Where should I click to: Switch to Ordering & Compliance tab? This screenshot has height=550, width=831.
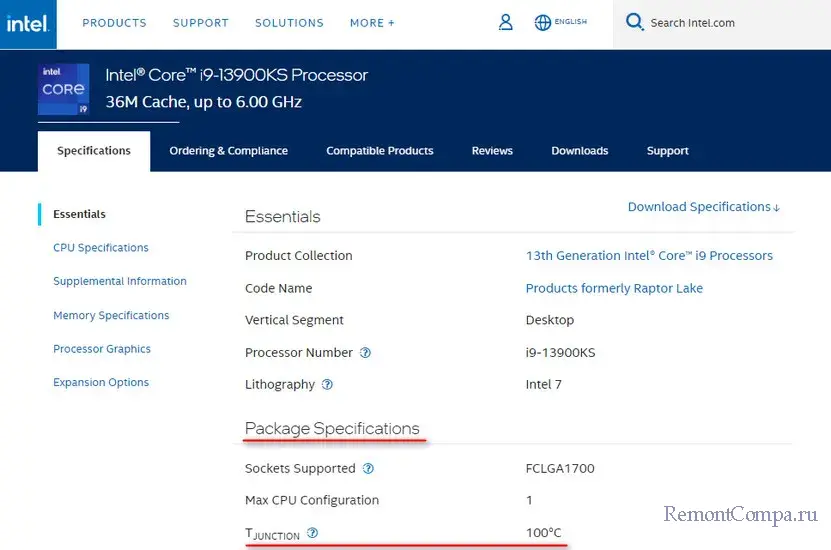pos(228,151)
